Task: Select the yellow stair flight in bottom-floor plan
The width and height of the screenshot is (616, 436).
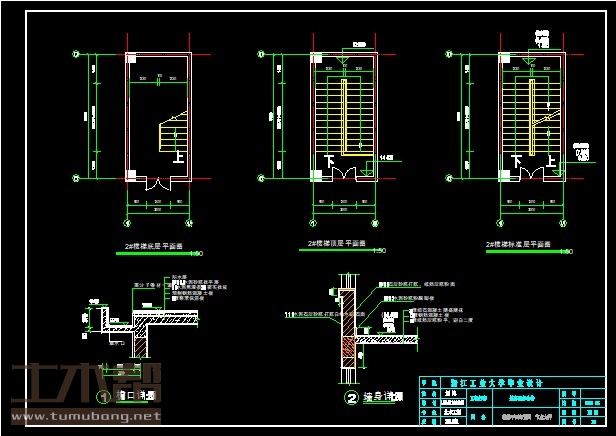Action: (x=172, y=134)
